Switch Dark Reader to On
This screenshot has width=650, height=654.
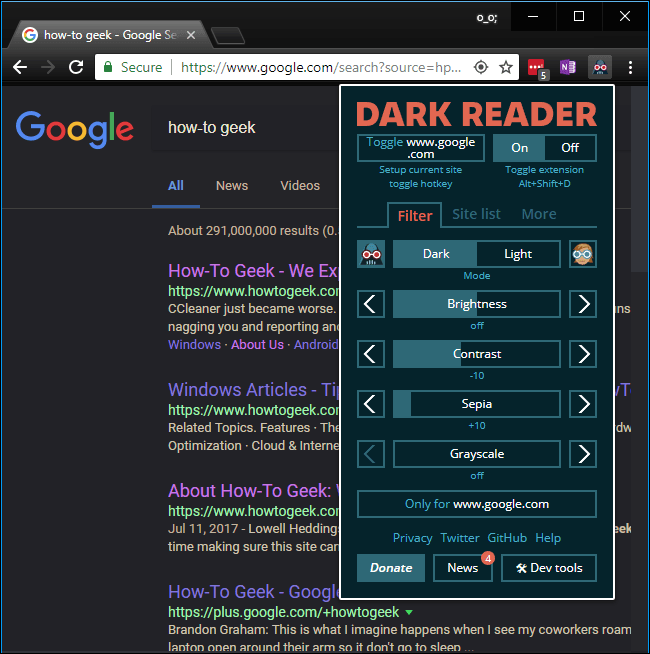point(520,148)
